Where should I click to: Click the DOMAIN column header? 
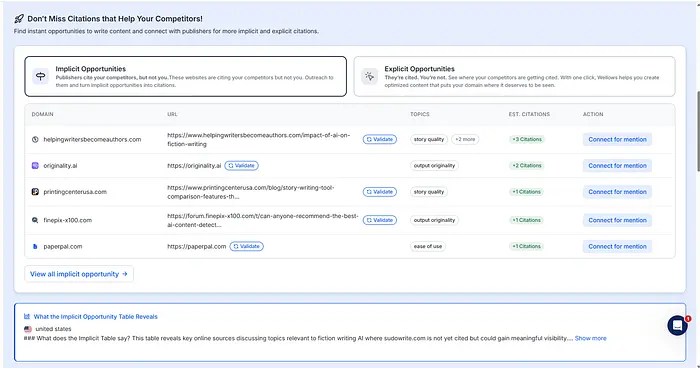[42, 114]
